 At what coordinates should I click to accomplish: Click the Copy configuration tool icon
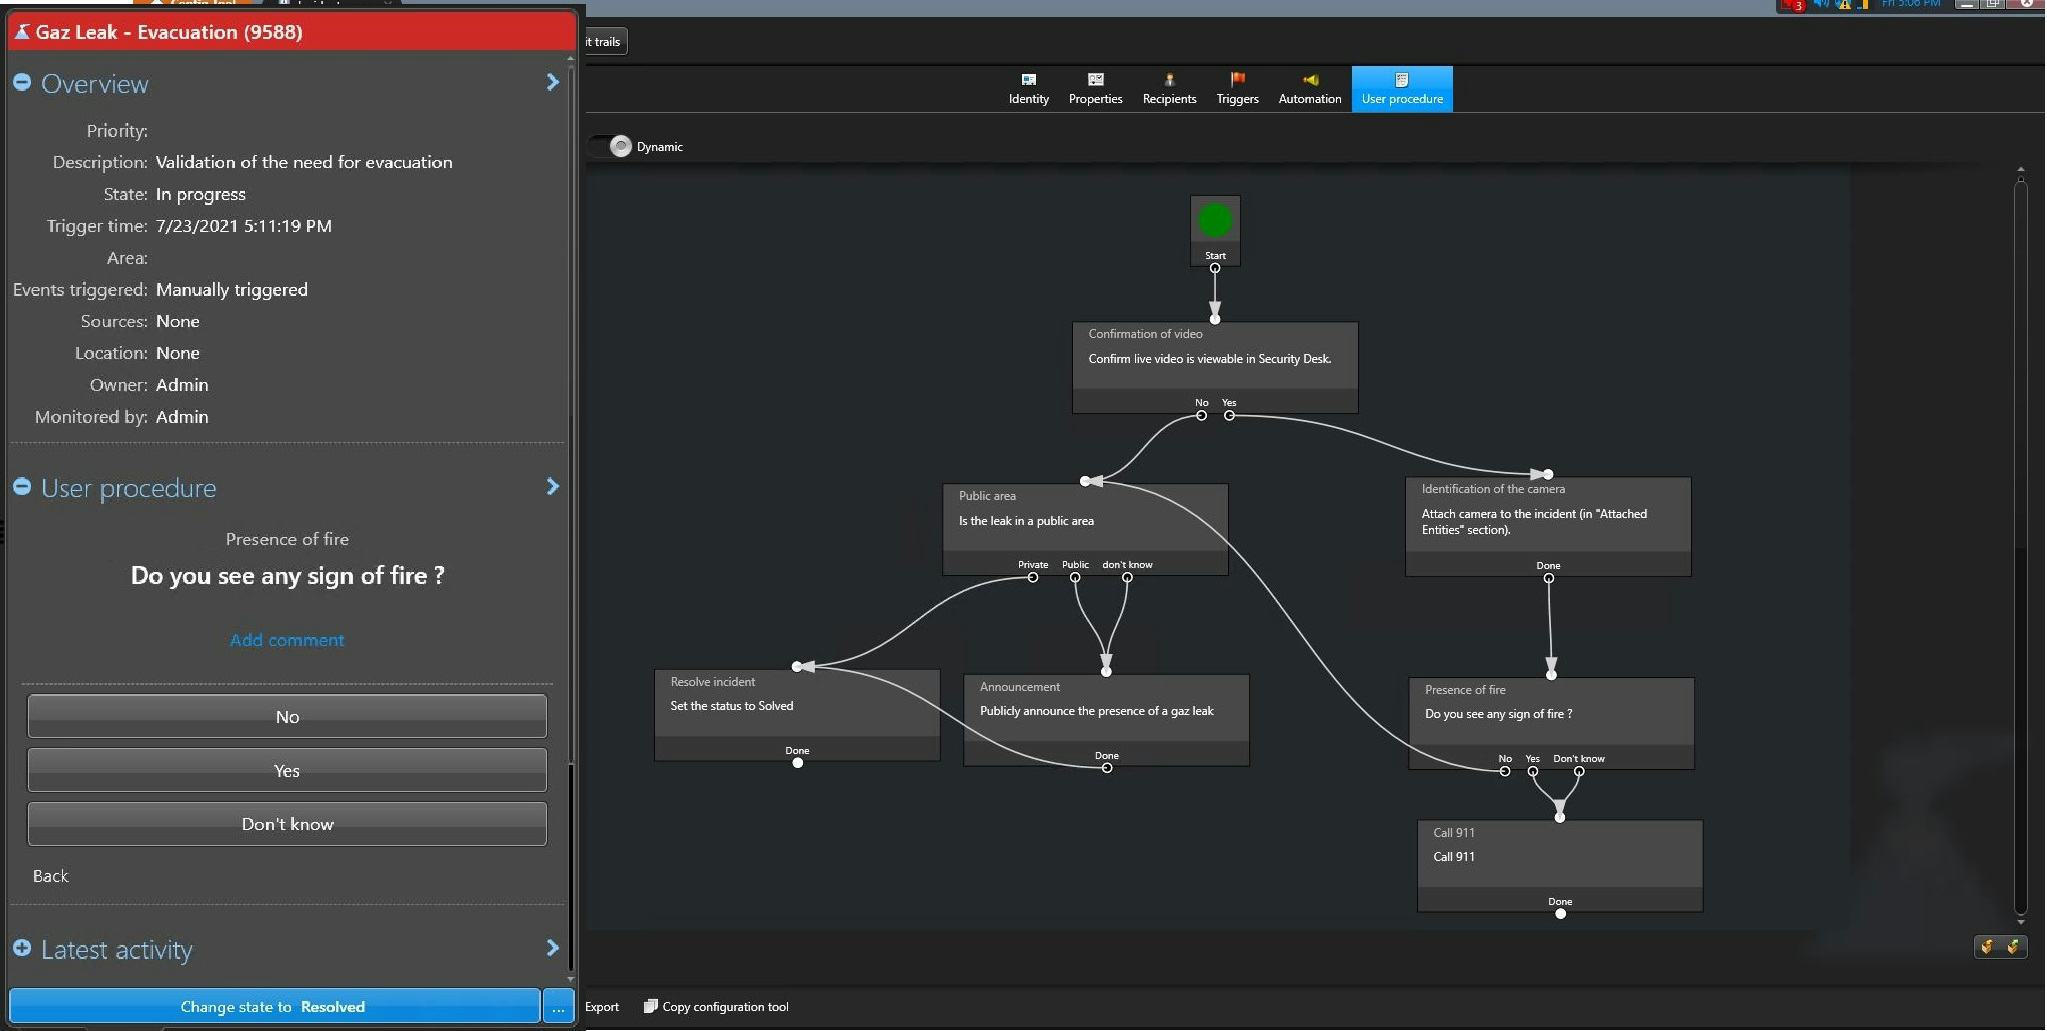pyautogui.click(x=651, y=1006)
